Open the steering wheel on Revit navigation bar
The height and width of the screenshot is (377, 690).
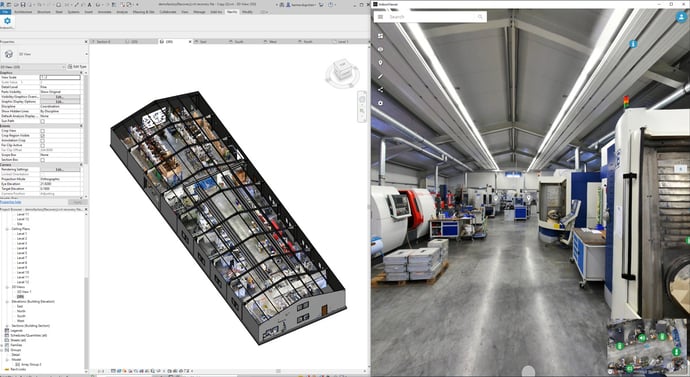point(362,100)
